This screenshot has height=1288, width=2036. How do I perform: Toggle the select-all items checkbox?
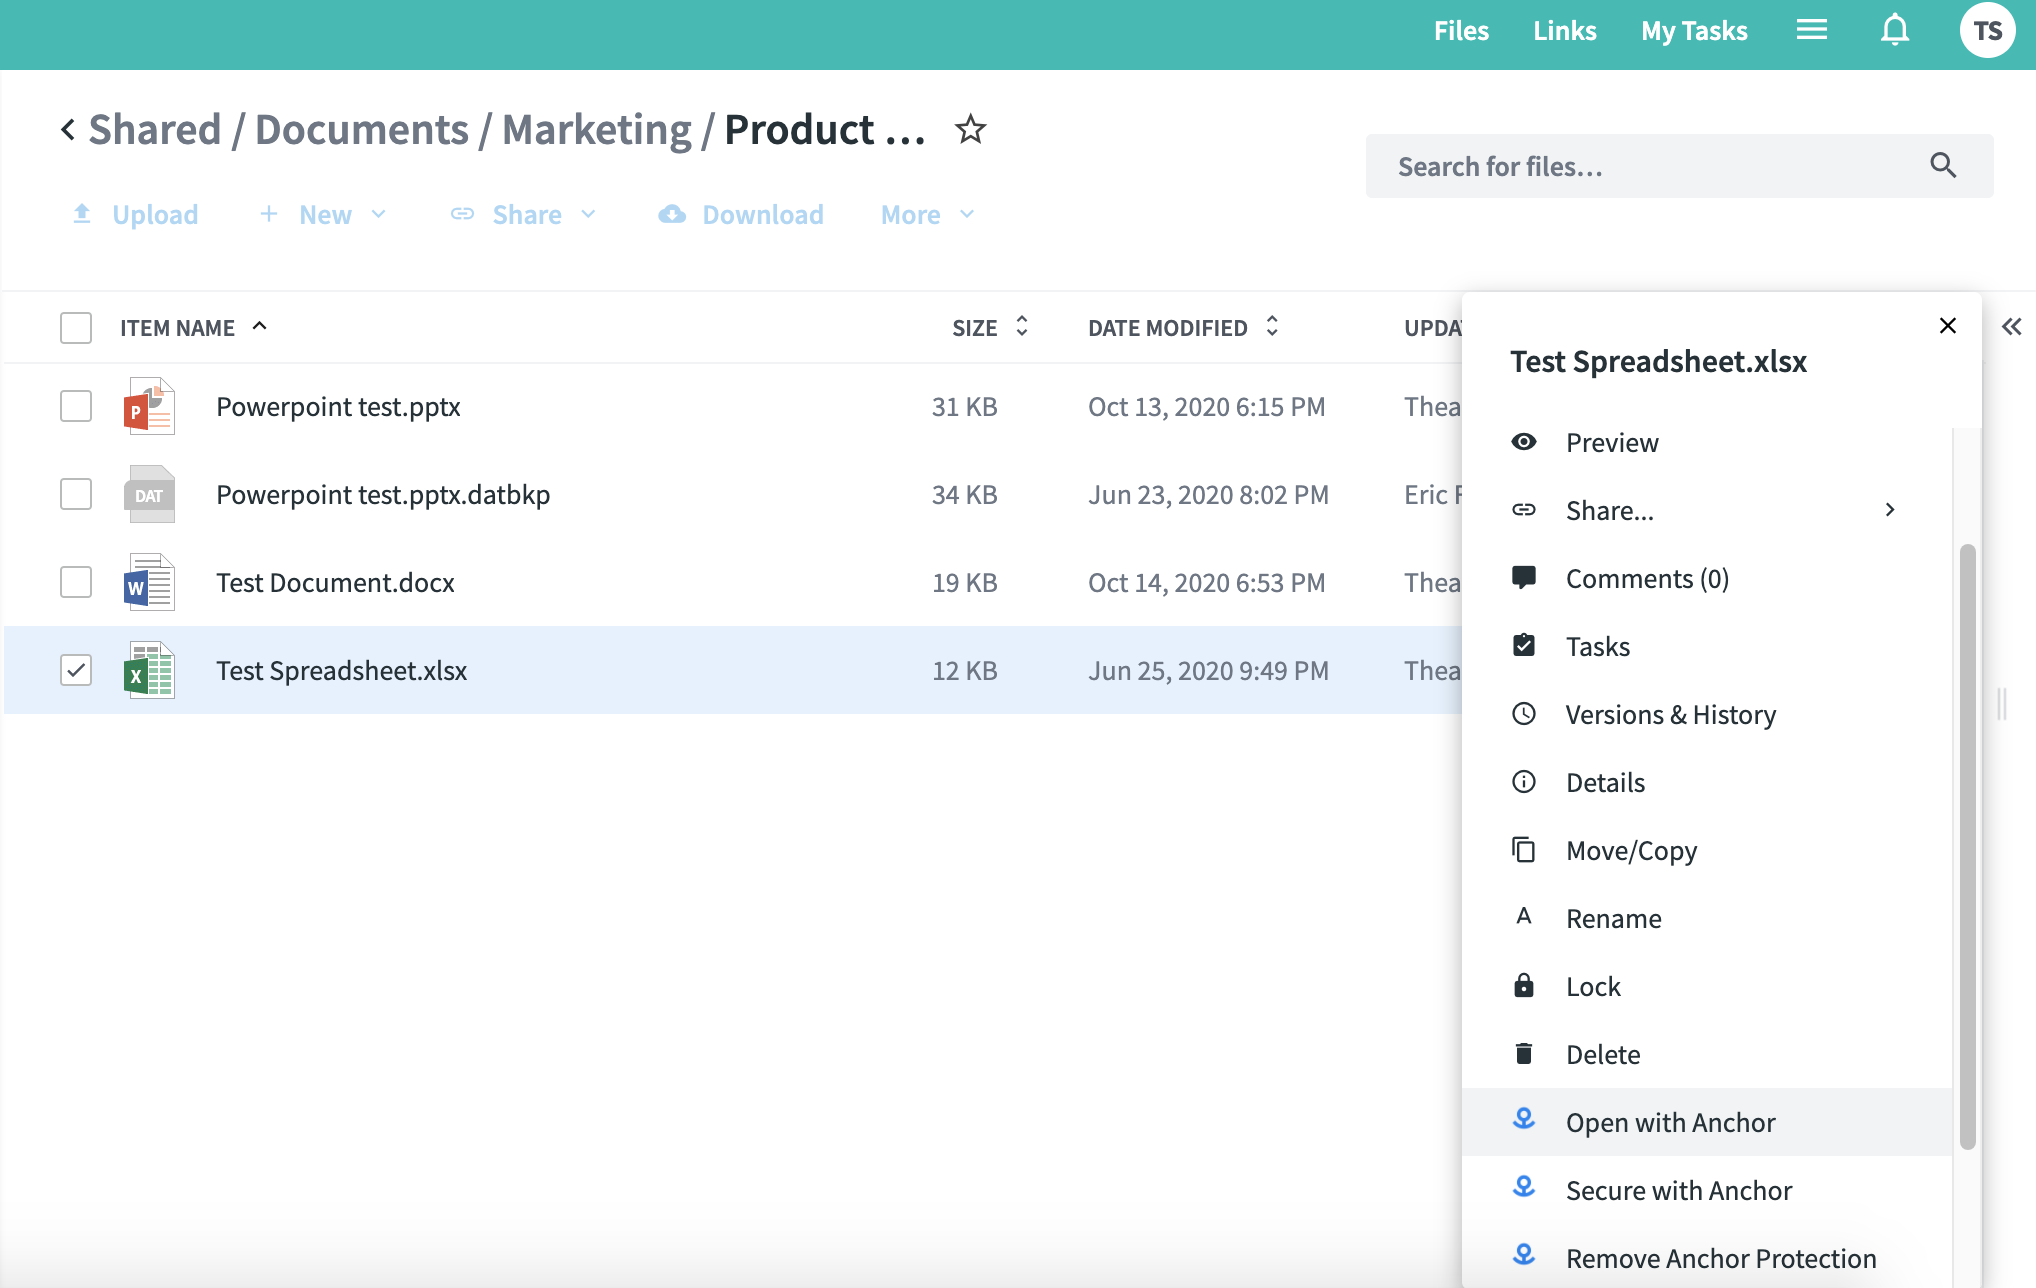76,328
